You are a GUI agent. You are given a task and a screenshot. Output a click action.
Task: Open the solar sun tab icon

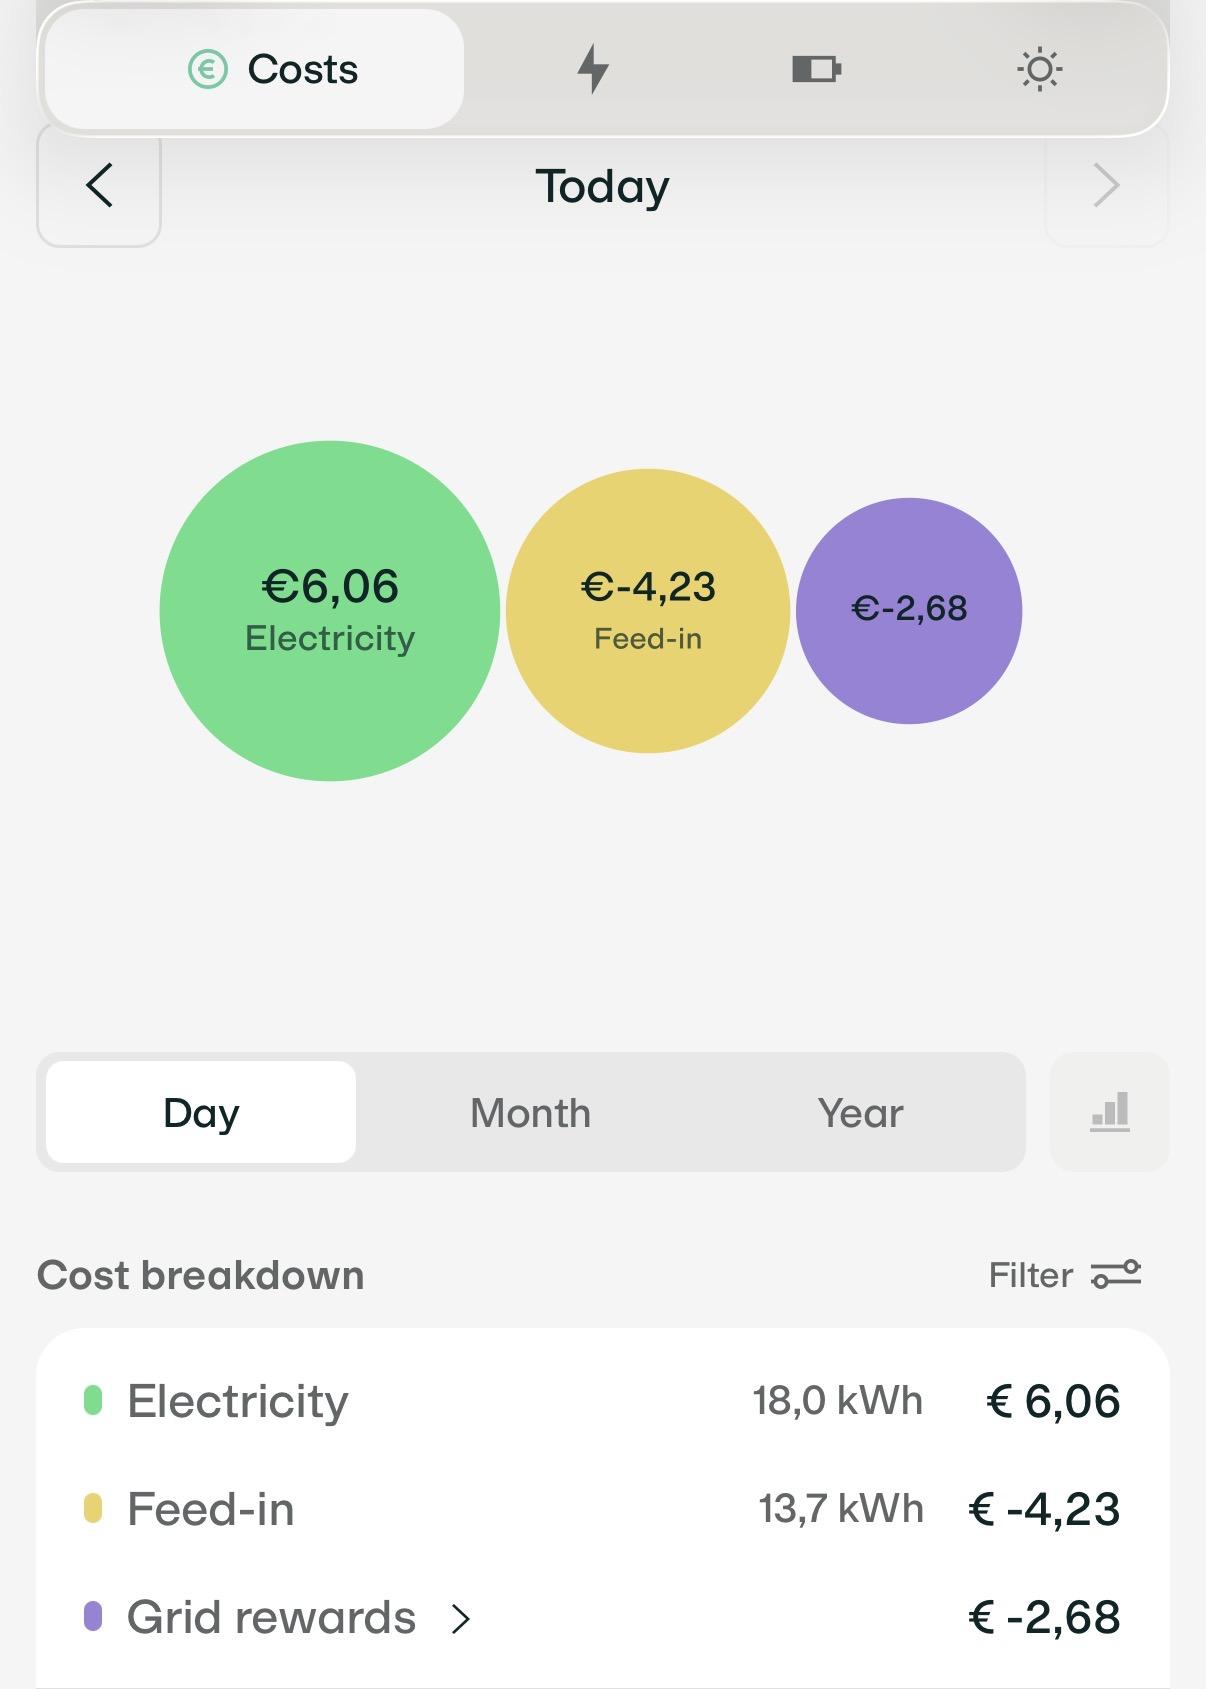[x=1039, y=69]
